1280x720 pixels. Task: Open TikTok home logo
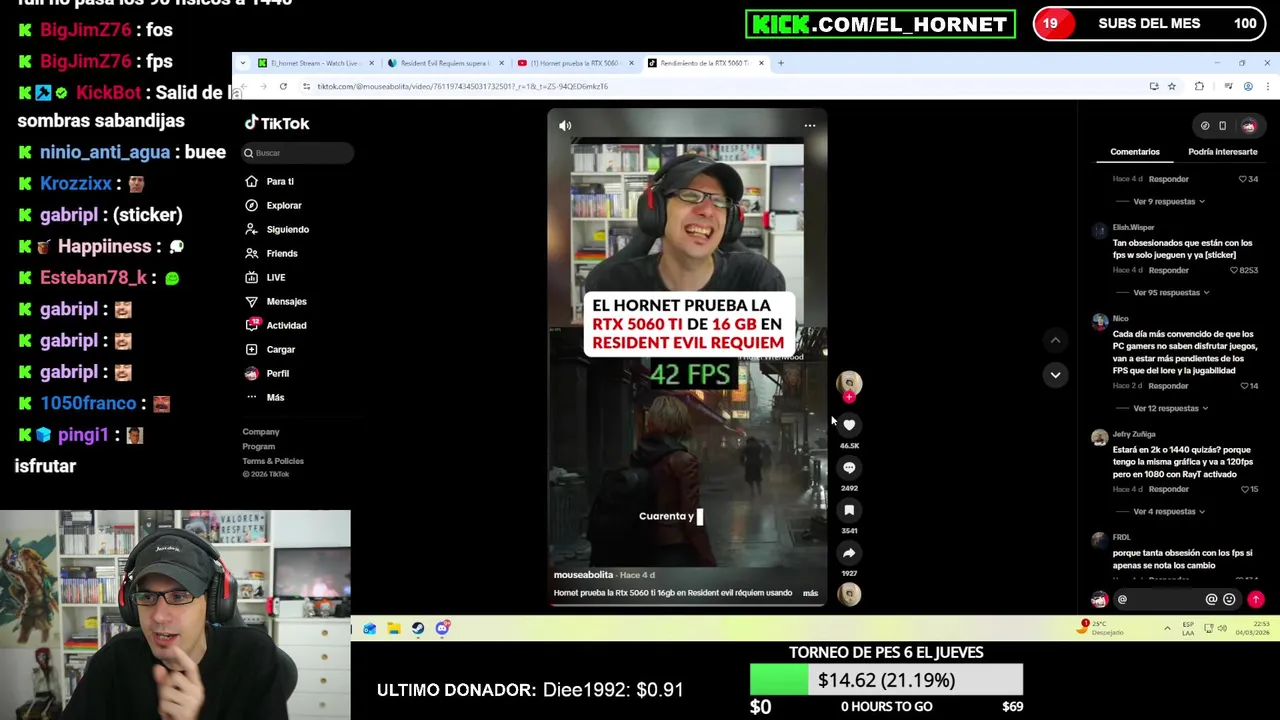click(x=277, y=123)
